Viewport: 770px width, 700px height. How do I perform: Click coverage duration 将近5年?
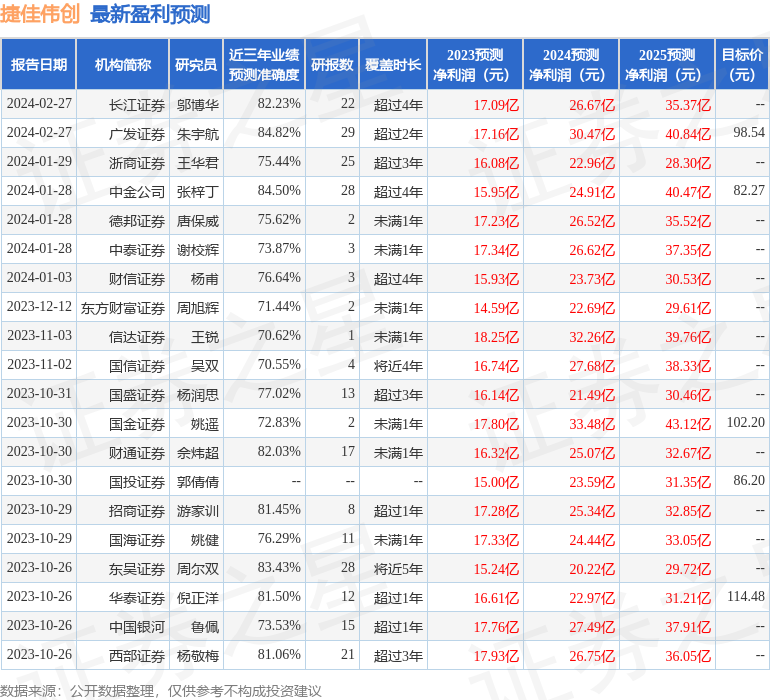click(x=398, y=568)
